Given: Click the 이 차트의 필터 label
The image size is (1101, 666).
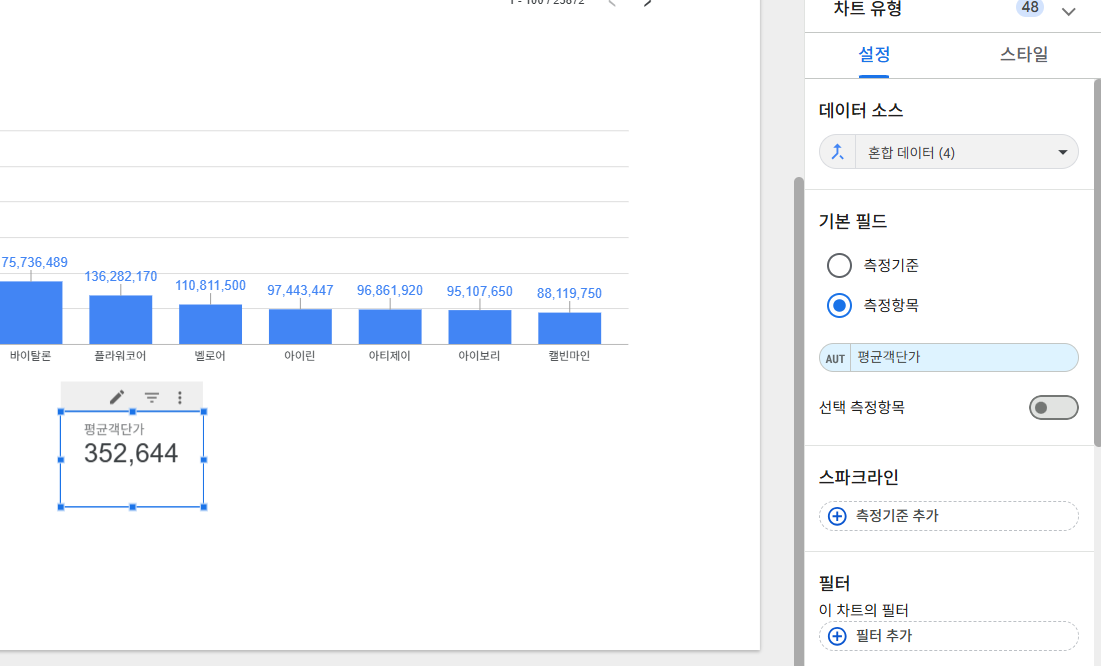Looking at the screenshot, I should 864,610.
